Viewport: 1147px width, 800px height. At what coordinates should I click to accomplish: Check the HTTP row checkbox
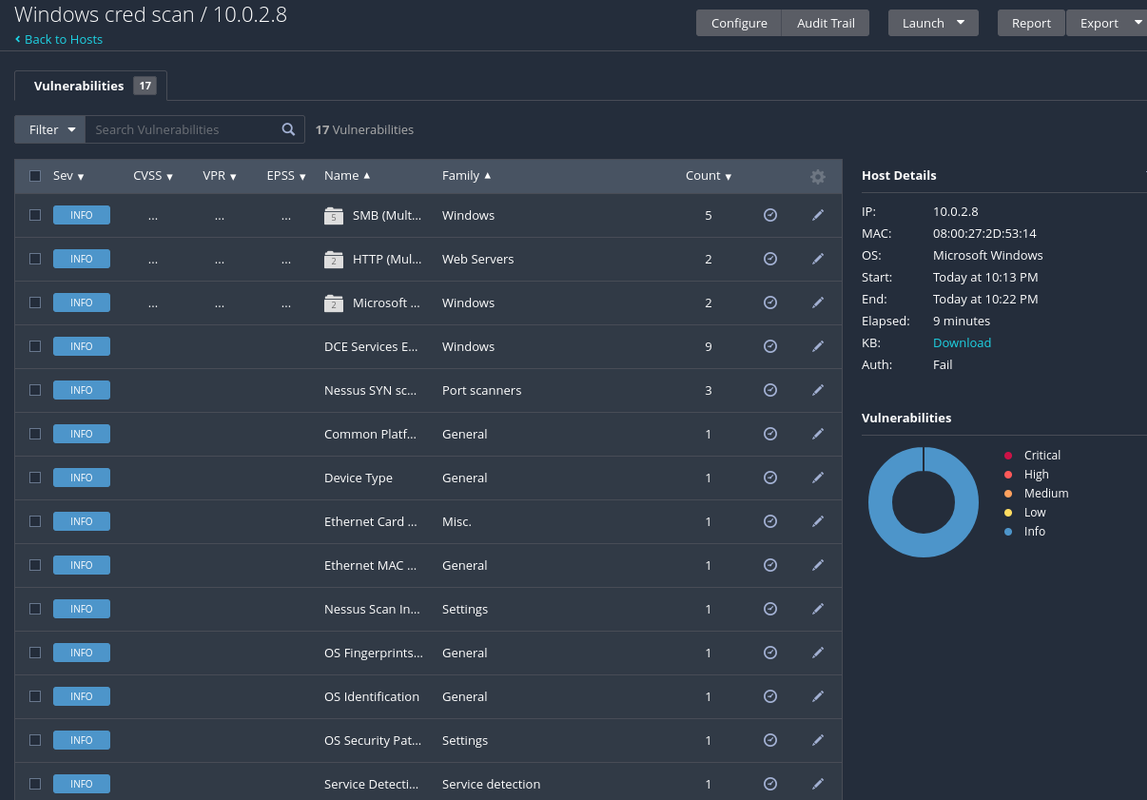click(x=35, y=259)
